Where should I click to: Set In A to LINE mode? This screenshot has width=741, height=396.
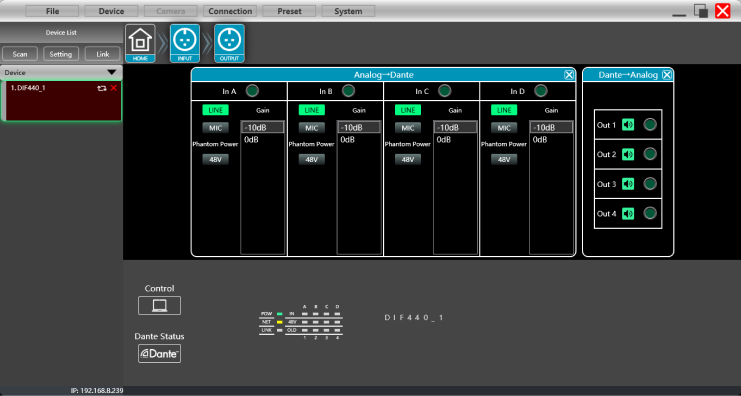(x=215, y=110)
